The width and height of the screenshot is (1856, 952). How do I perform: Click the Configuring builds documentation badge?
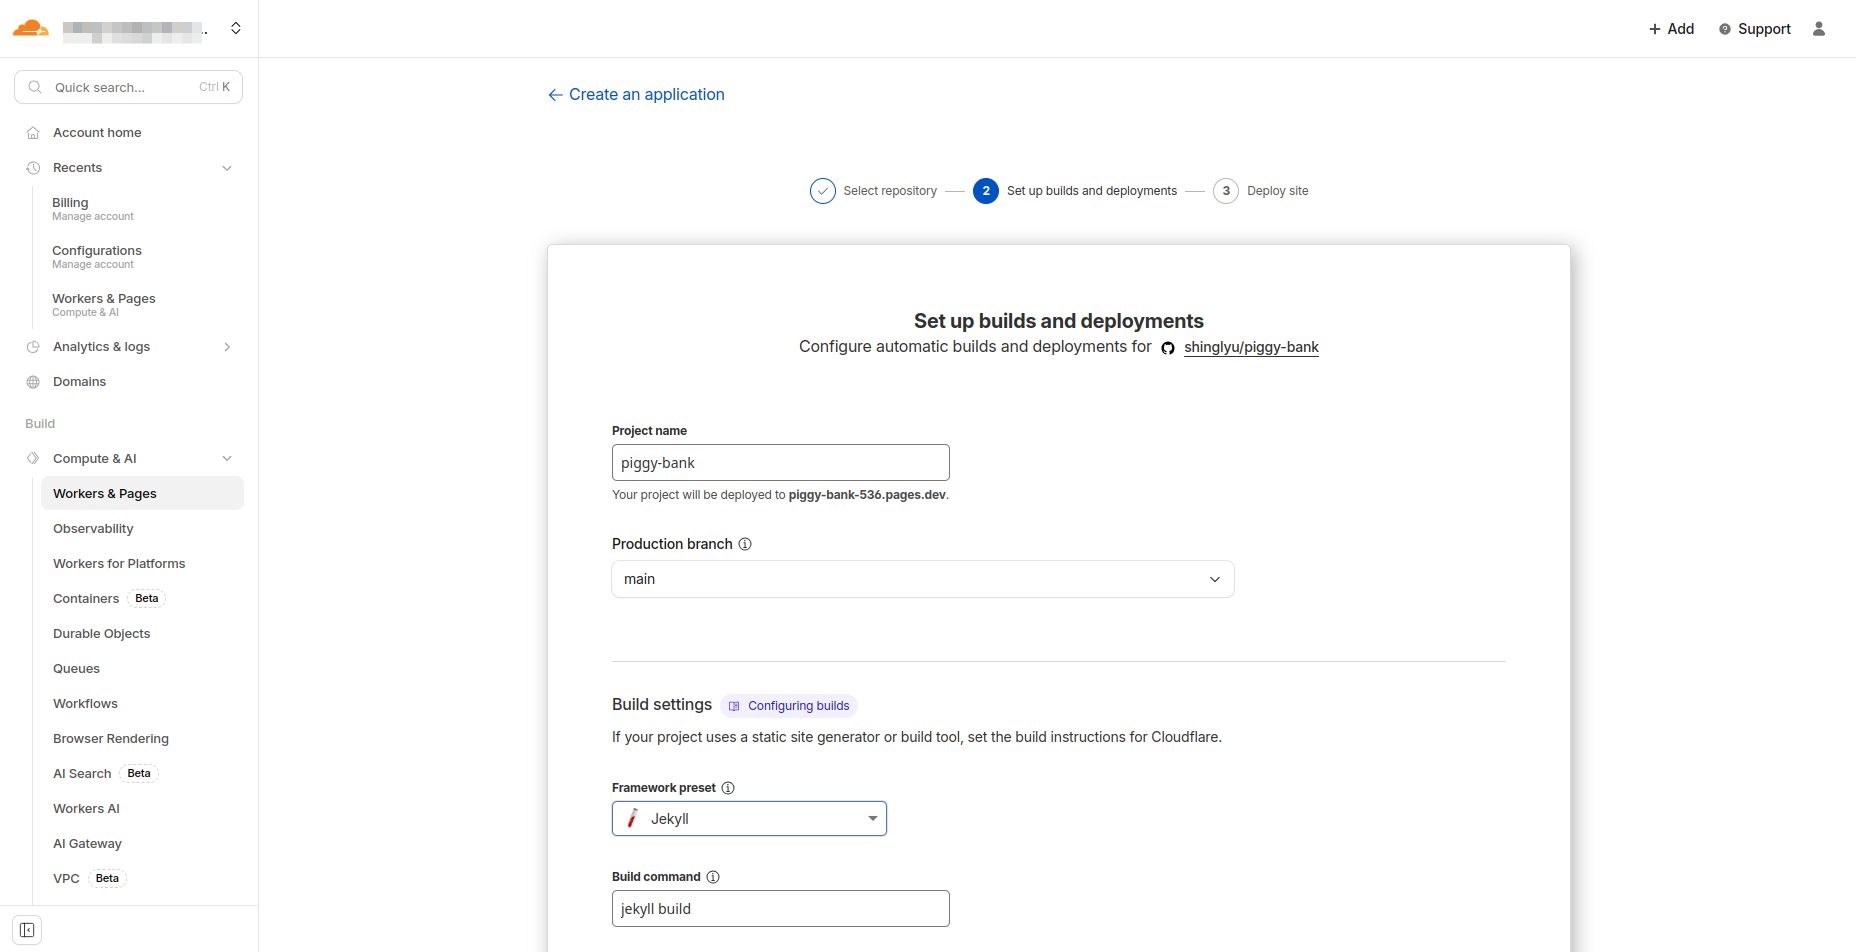click(x=788, y=705)
